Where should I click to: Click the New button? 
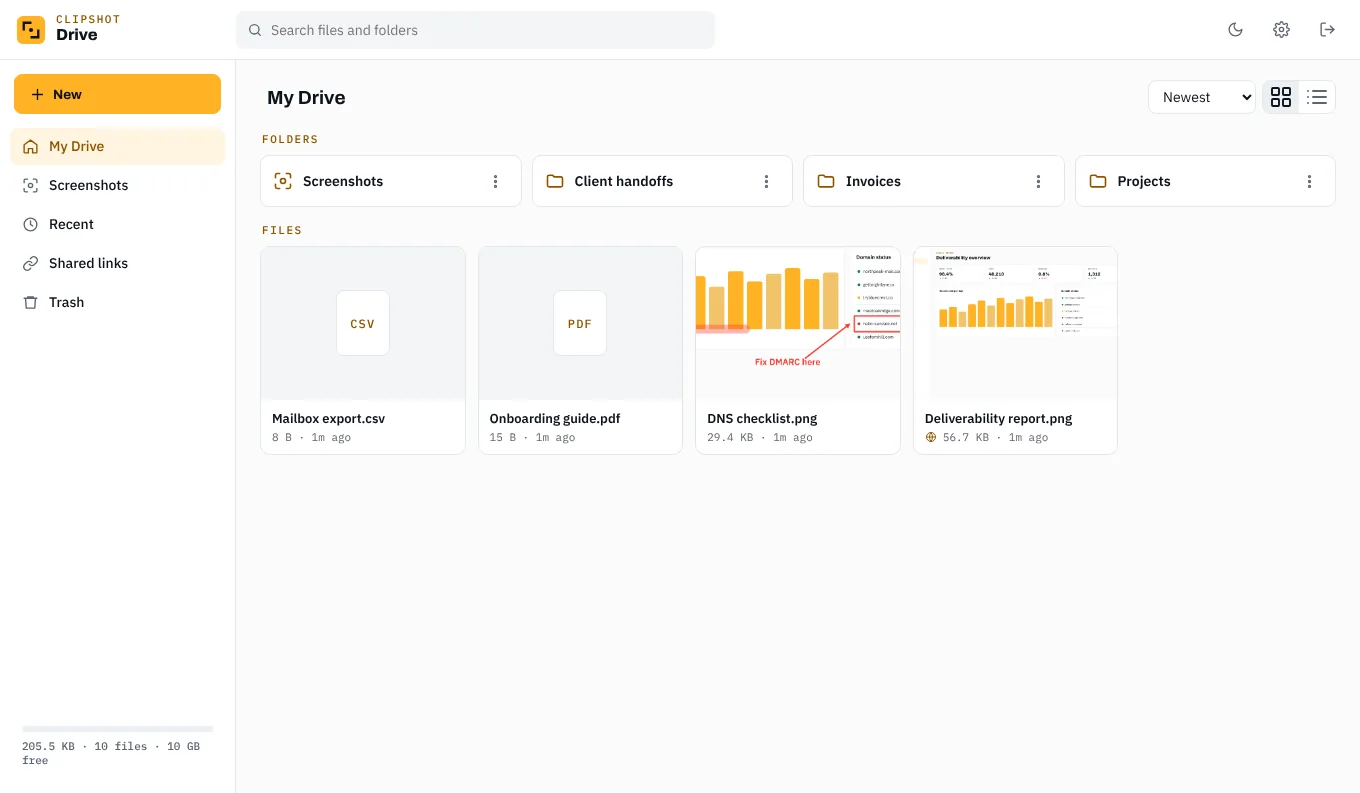pyautogui.click(x=117, y=94)
